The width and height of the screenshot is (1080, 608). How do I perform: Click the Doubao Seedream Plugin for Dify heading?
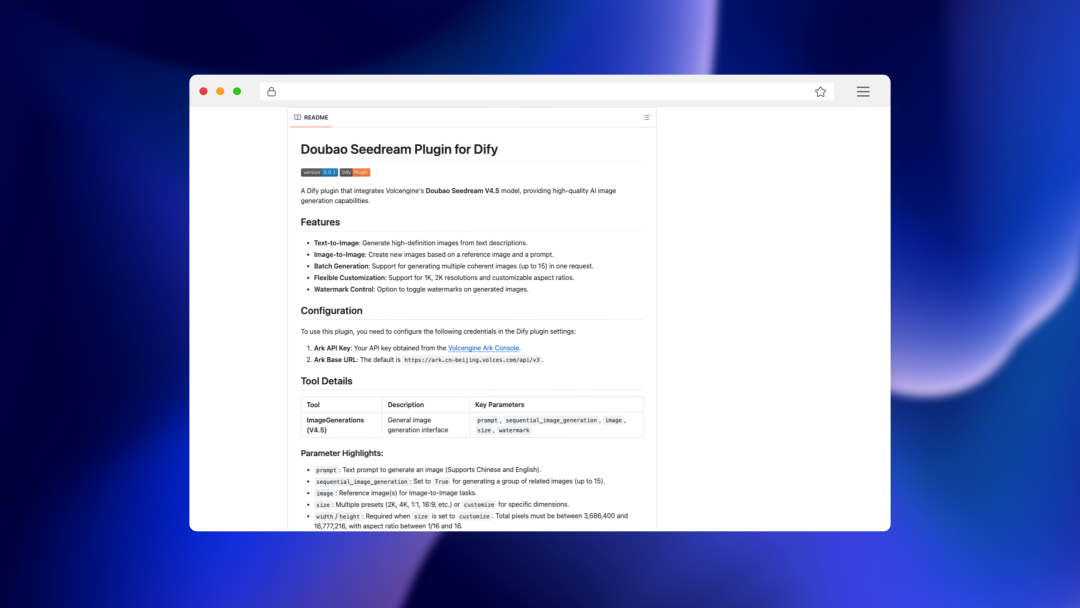[x=399, y=149]
